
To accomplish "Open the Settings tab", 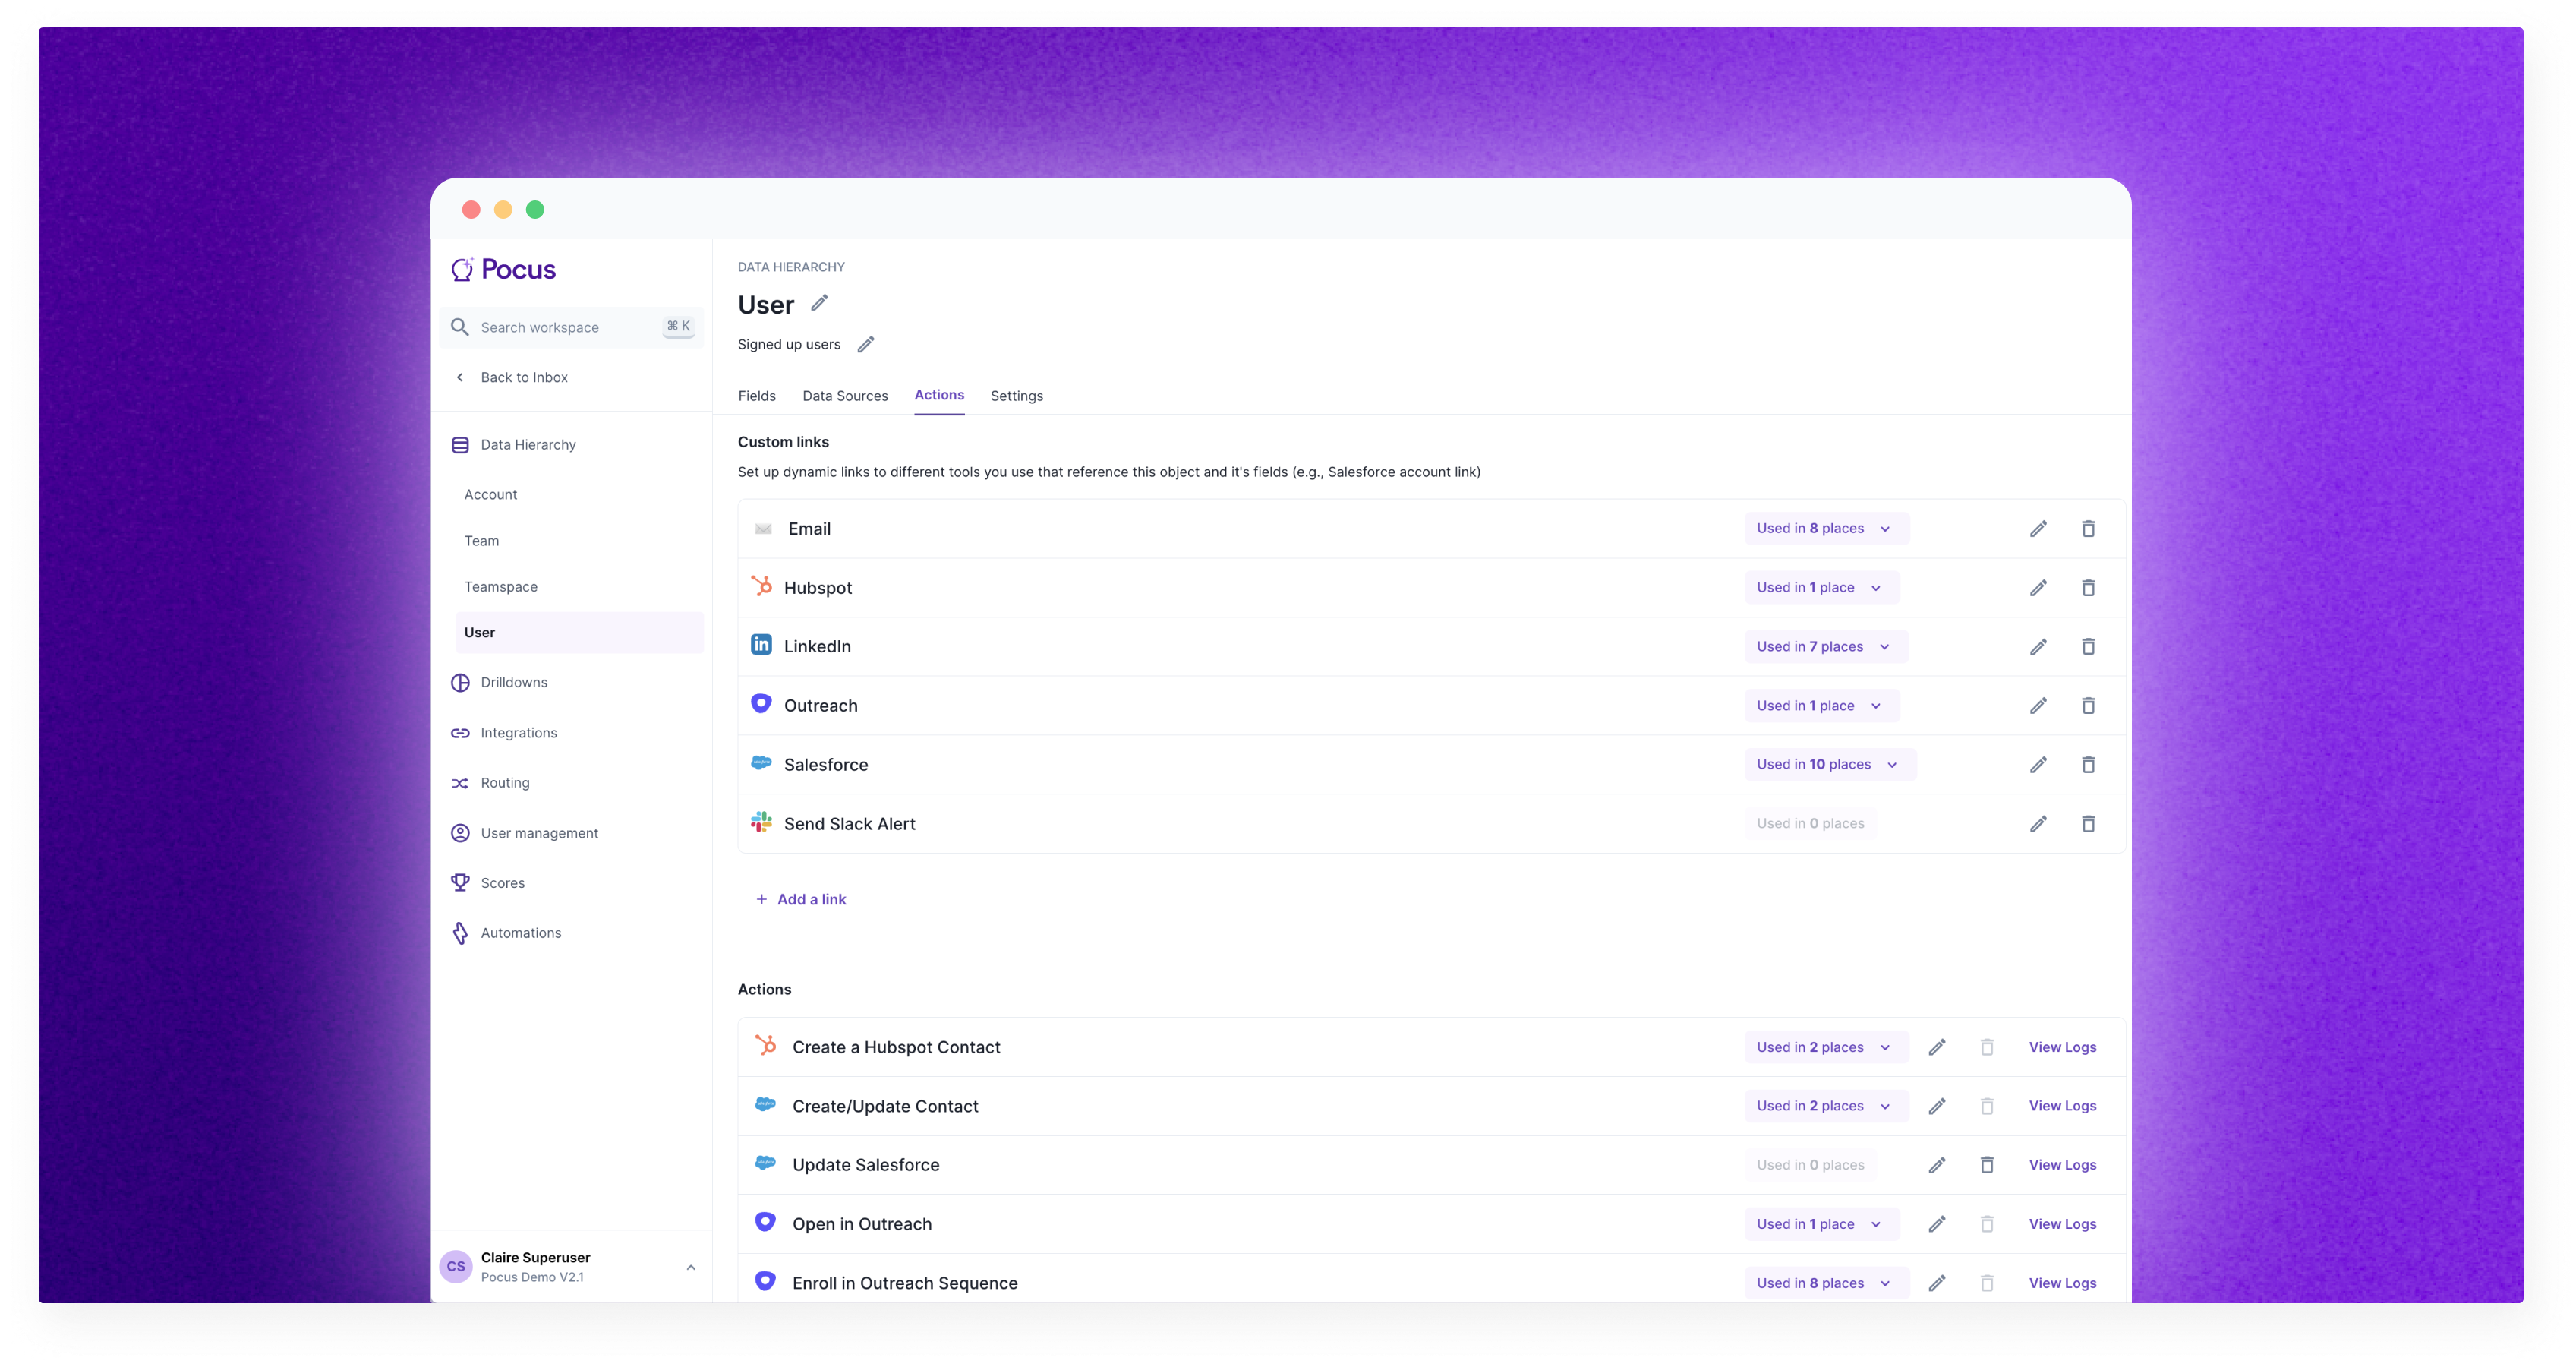I will 1016,396.
